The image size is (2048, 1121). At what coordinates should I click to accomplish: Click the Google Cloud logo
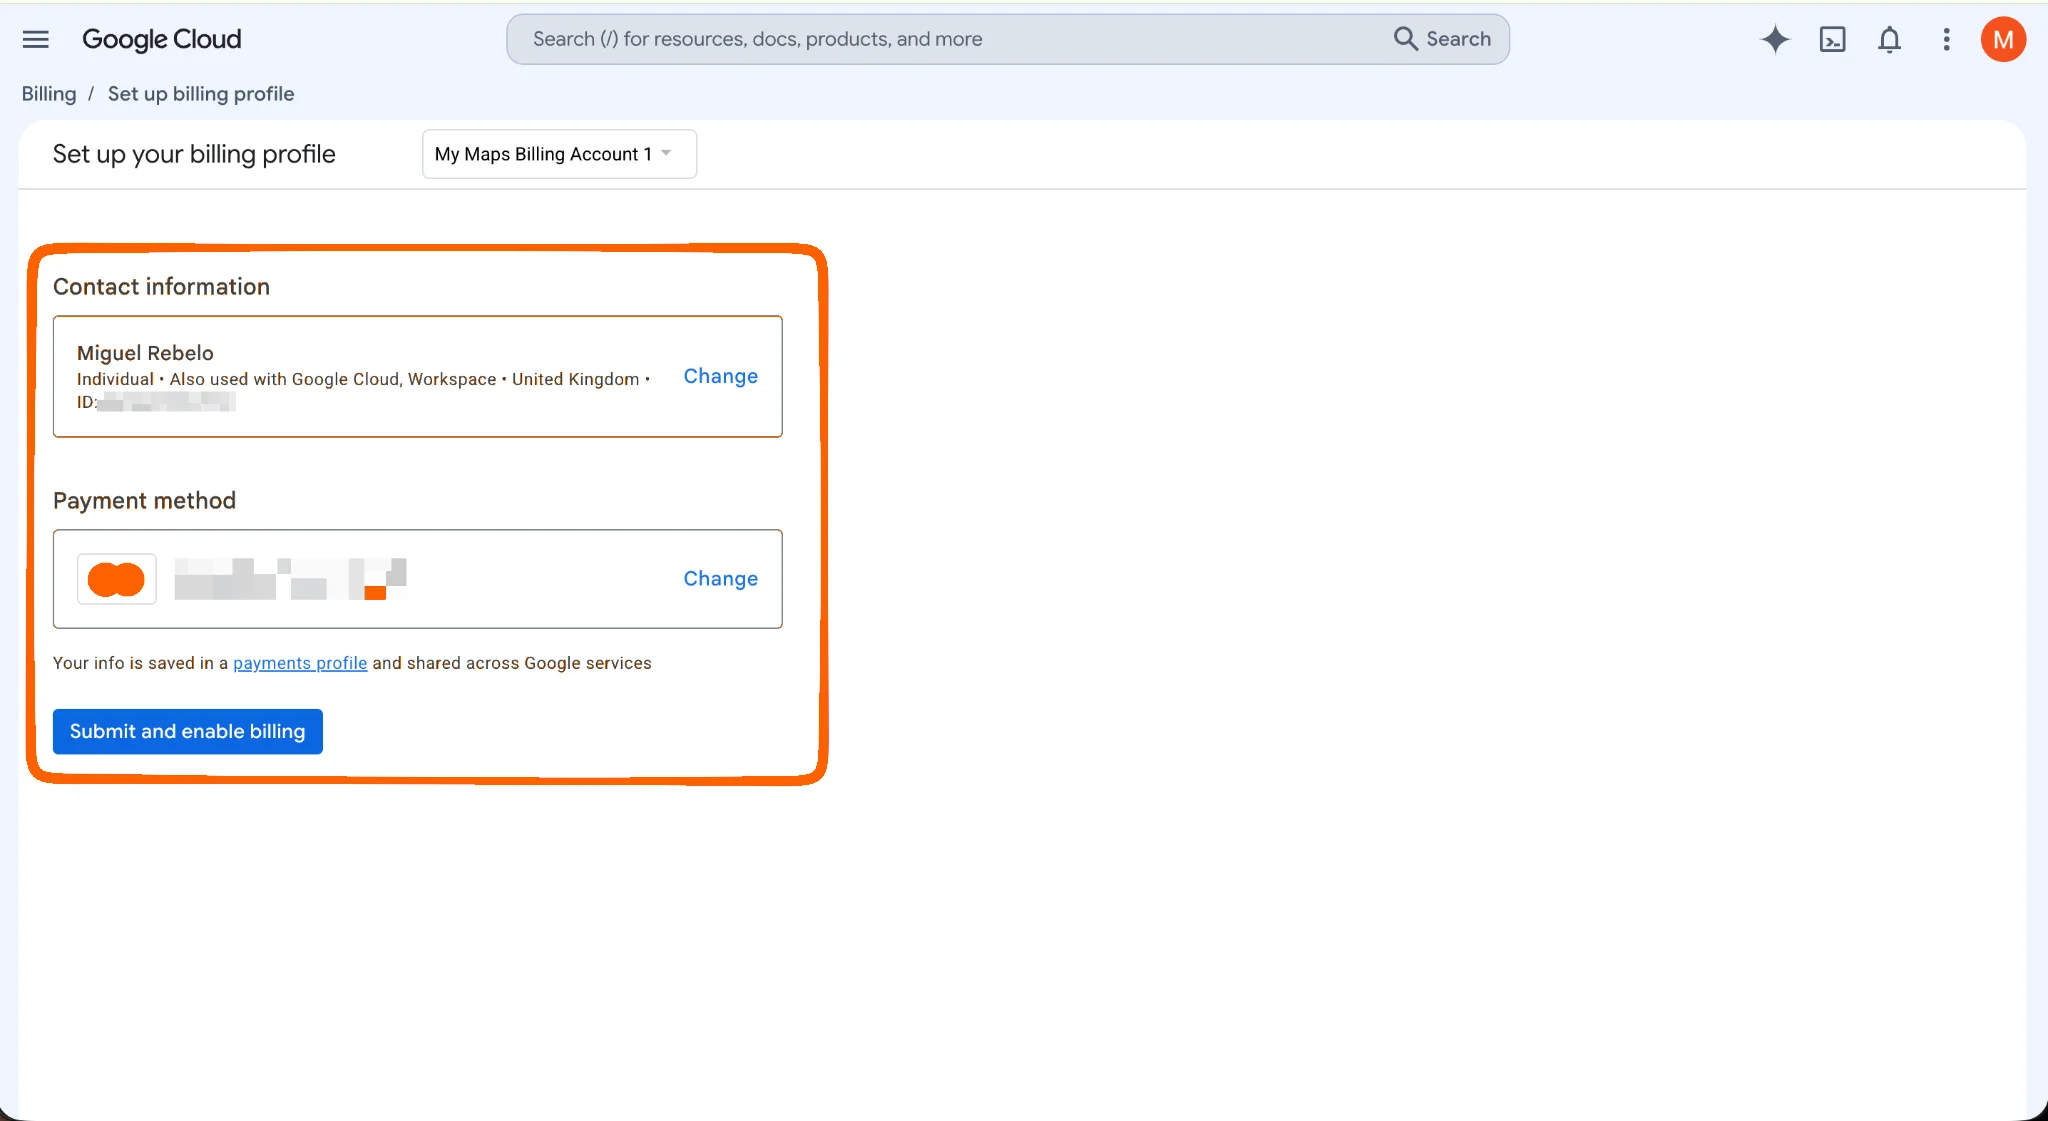(162, 39)
